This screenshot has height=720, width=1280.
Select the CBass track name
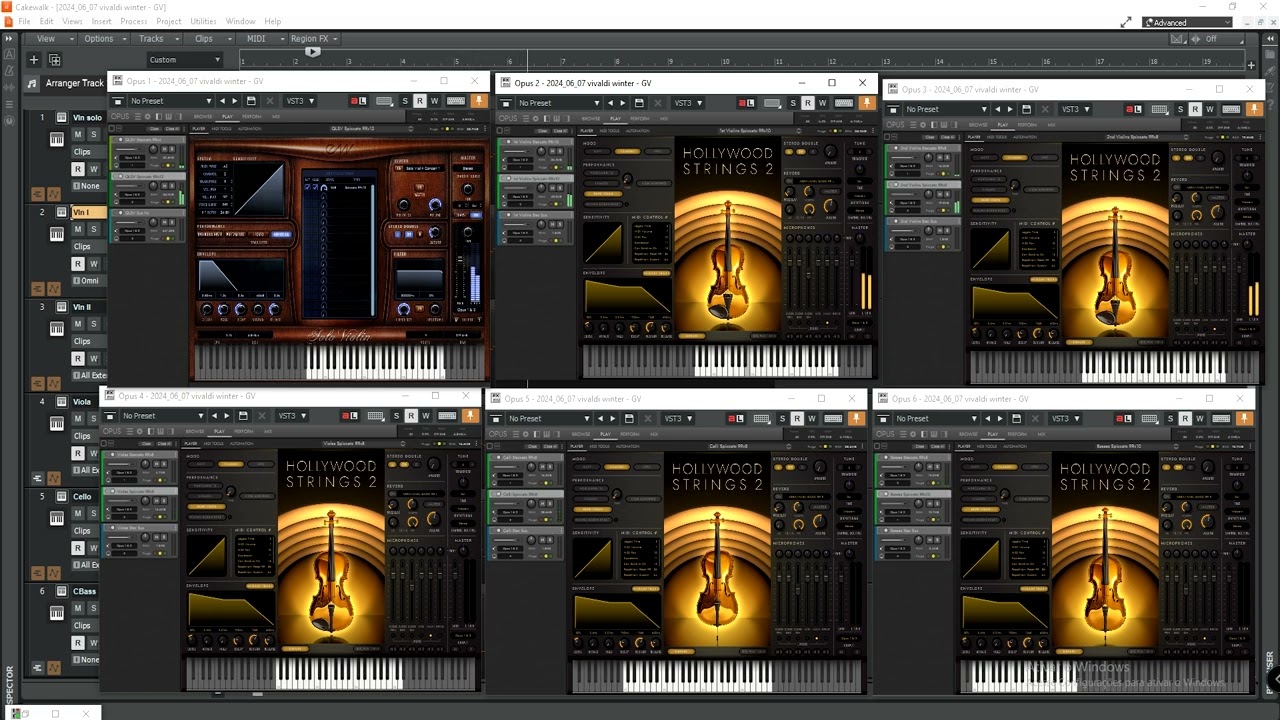tap(85, 591)
